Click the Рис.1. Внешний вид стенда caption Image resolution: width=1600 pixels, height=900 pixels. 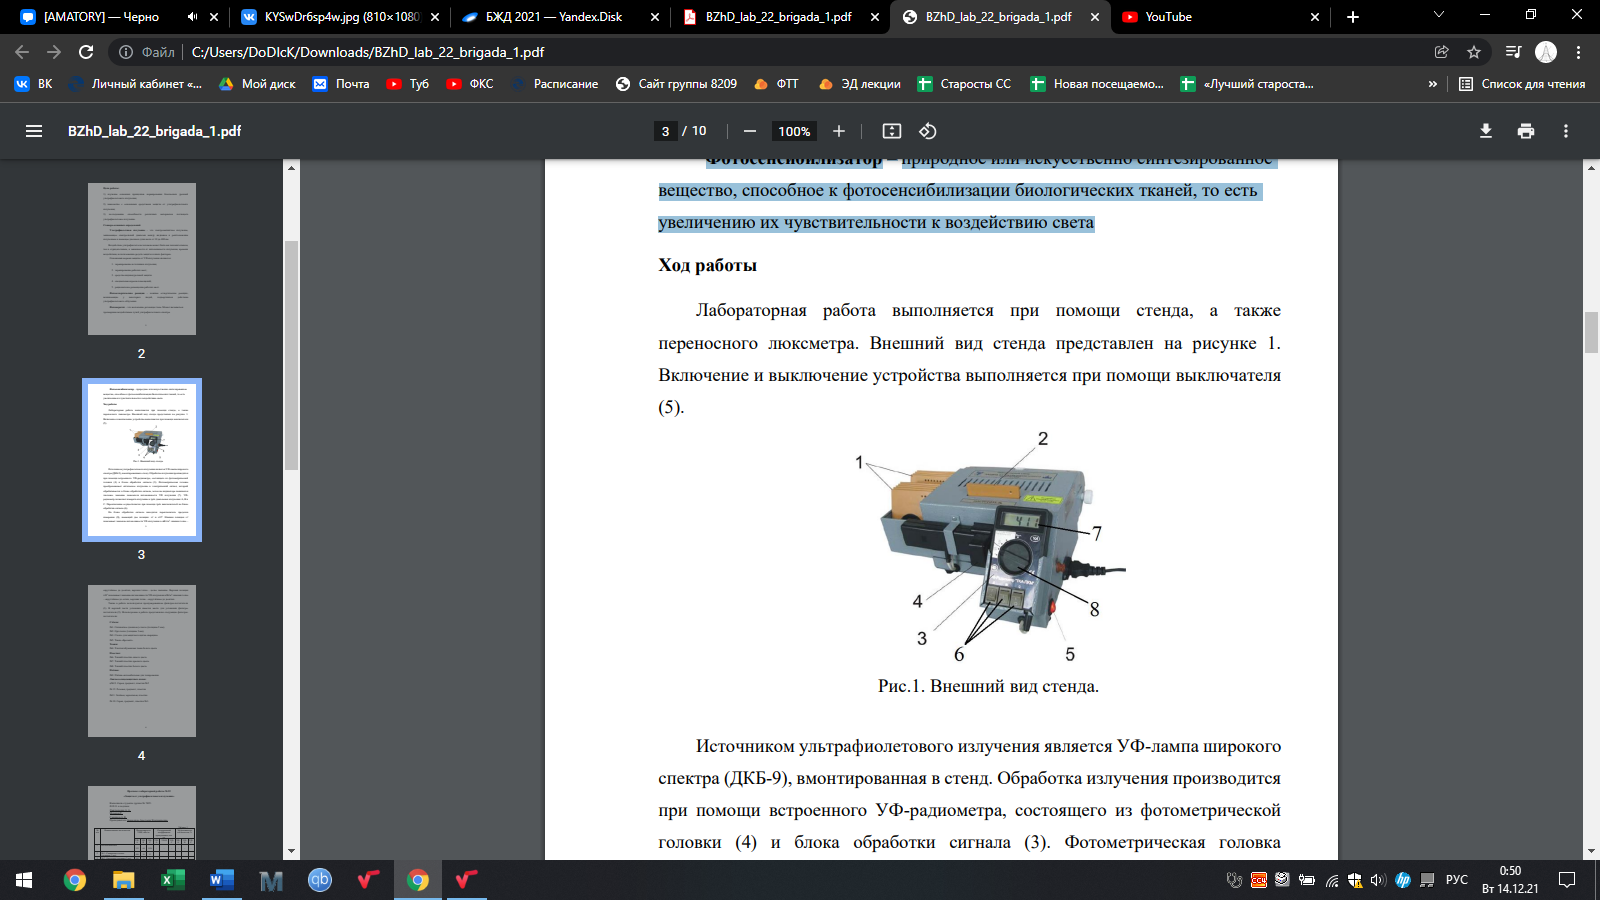point(988,686)
